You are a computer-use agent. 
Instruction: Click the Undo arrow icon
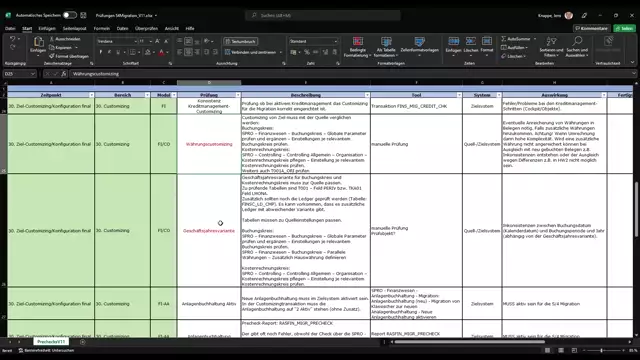[13, 39]
